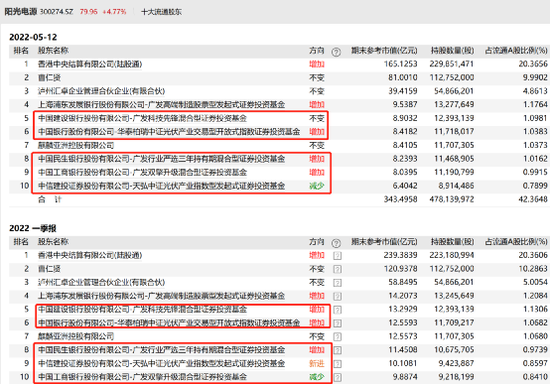Click the info icon in the row with value 9.8874
The width and height of the screenshot is (550, 384).
pos(337,377)
